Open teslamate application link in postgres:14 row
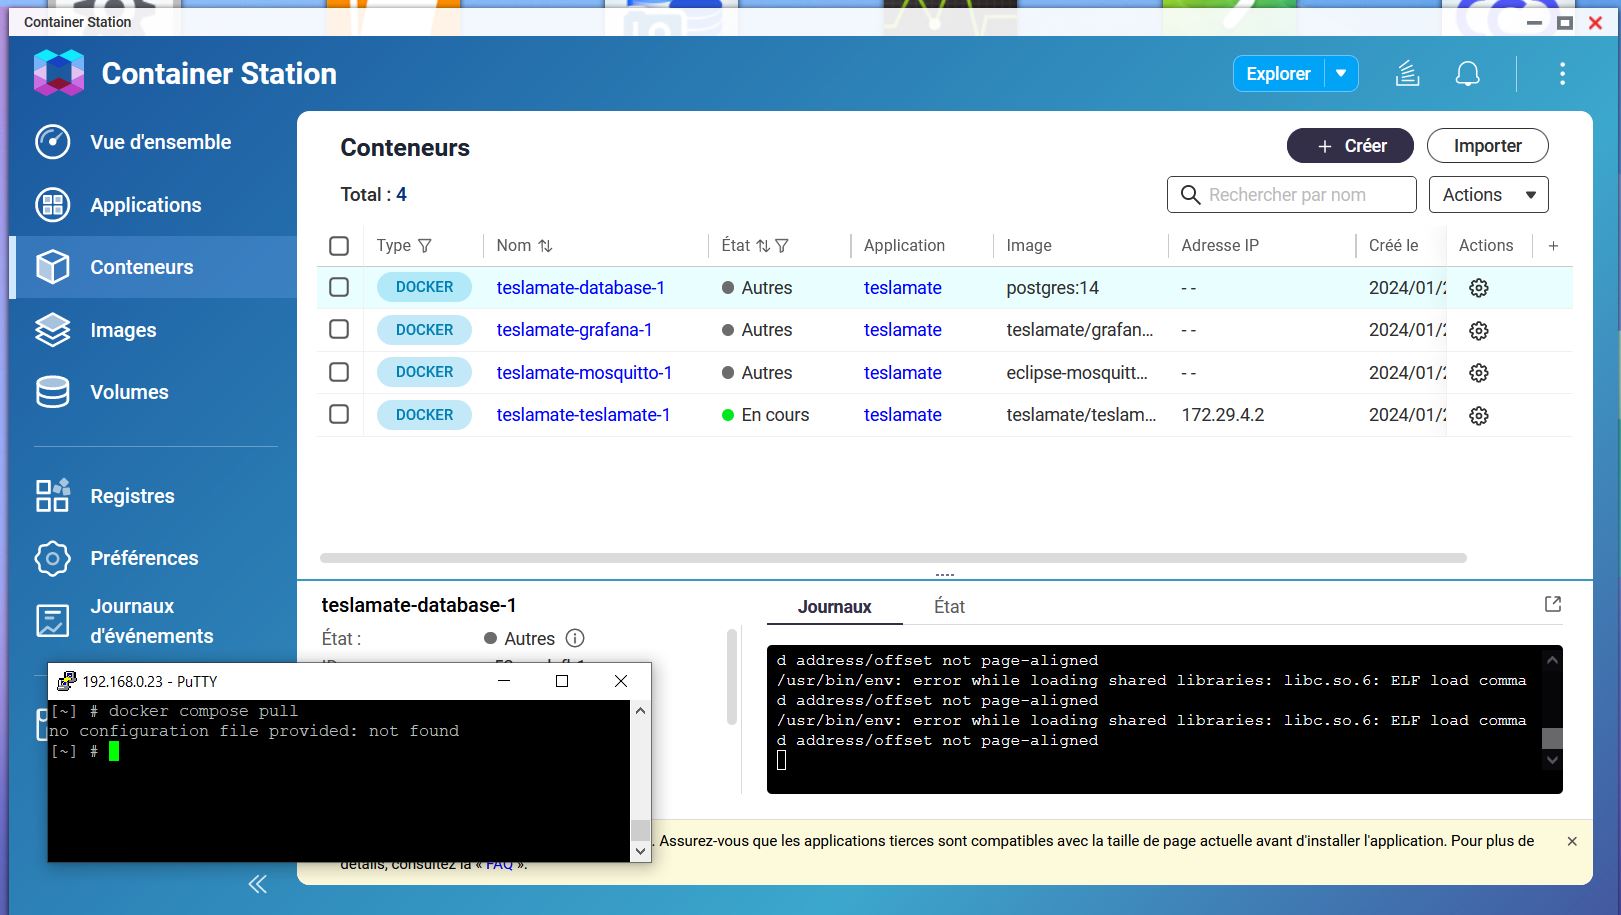Image resolution: width=1621 pixels, height=915 pixels. click(x=902, y=288)
